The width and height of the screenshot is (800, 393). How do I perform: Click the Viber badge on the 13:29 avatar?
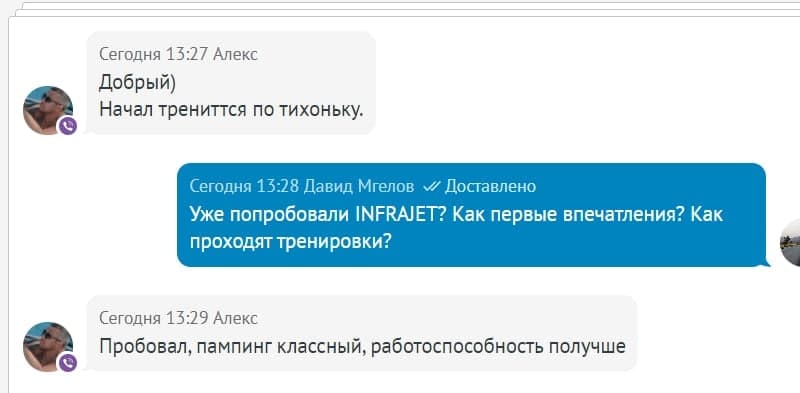pos(68,362)
